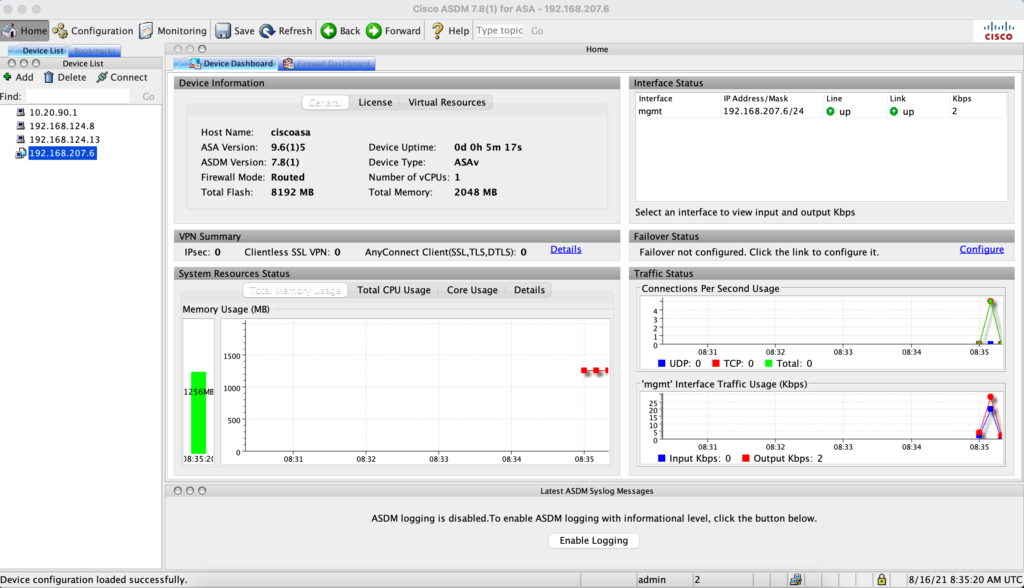Add a device to the list

tap(18, 77)
